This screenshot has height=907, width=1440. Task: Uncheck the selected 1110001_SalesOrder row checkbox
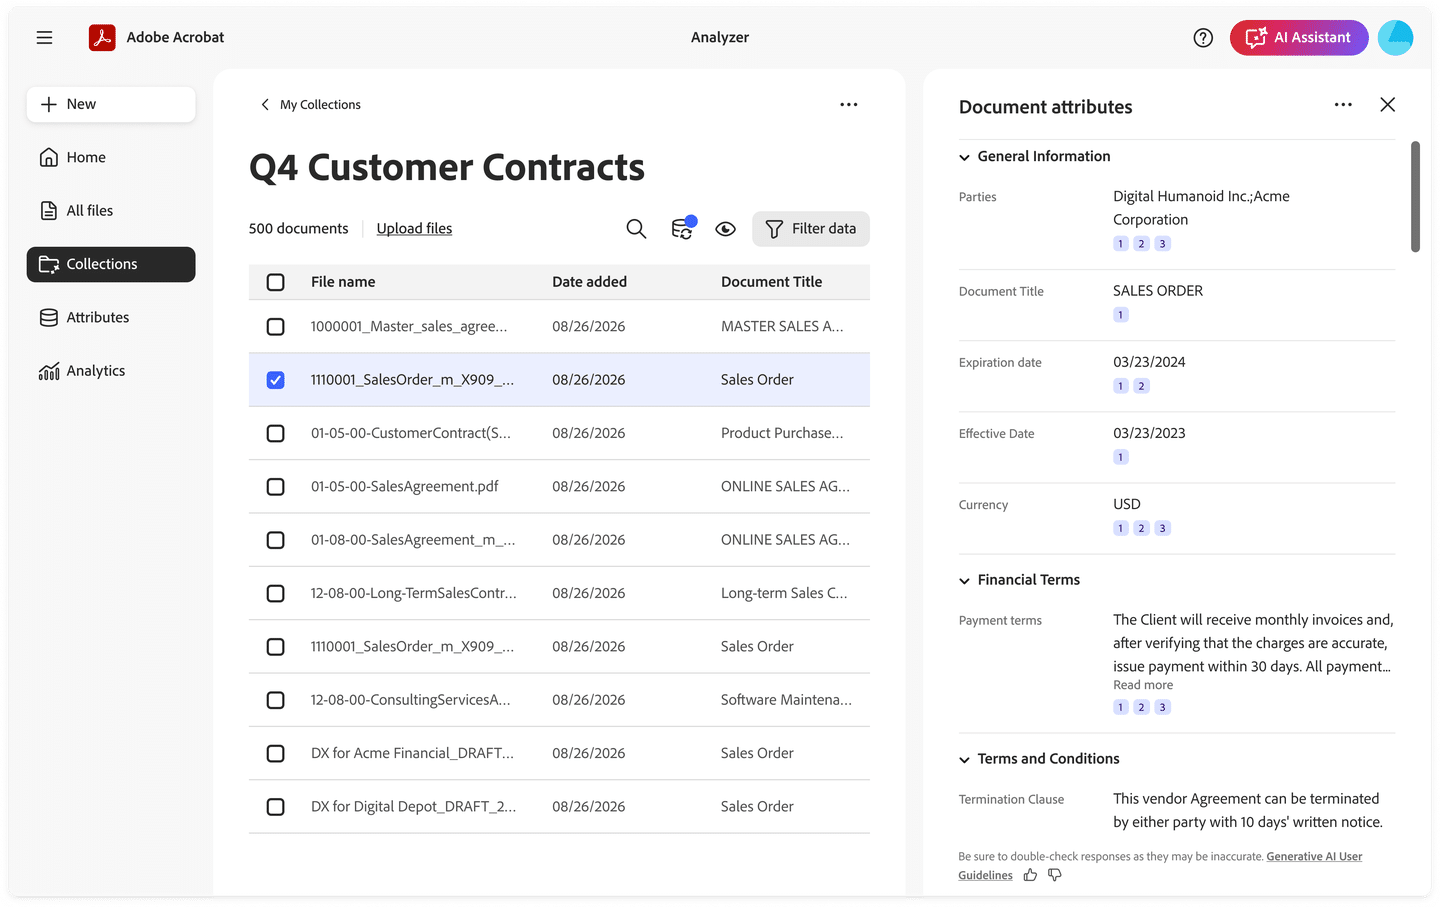(276, 380)
